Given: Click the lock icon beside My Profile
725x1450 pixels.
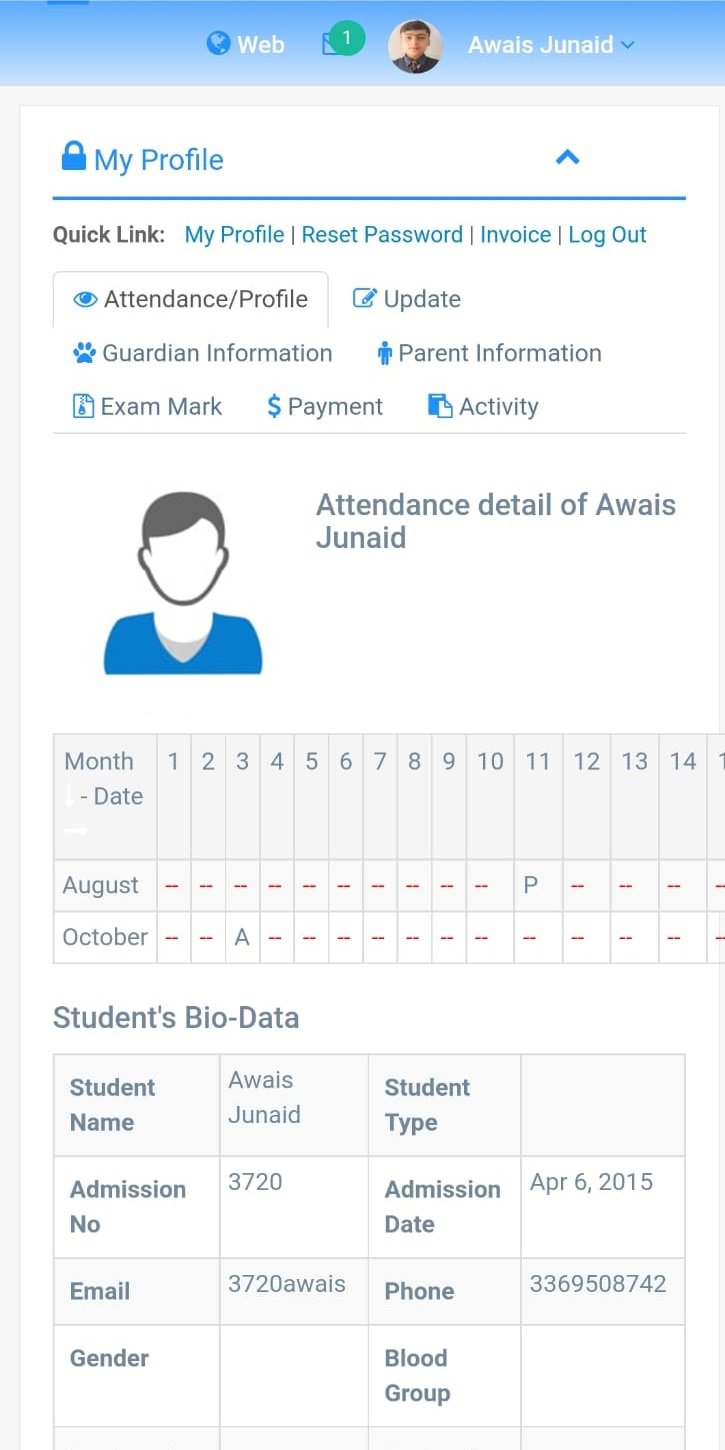Looking at the screenshot, I should tap(73, 157).
